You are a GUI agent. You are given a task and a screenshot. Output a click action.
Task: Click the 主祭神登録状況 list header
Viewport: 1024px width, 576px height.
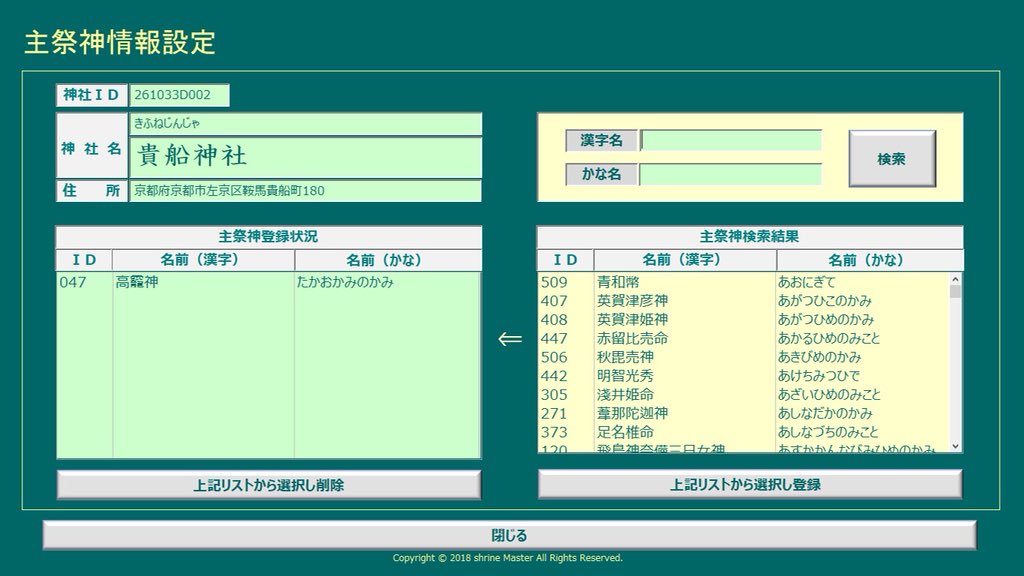click(268, 236)
